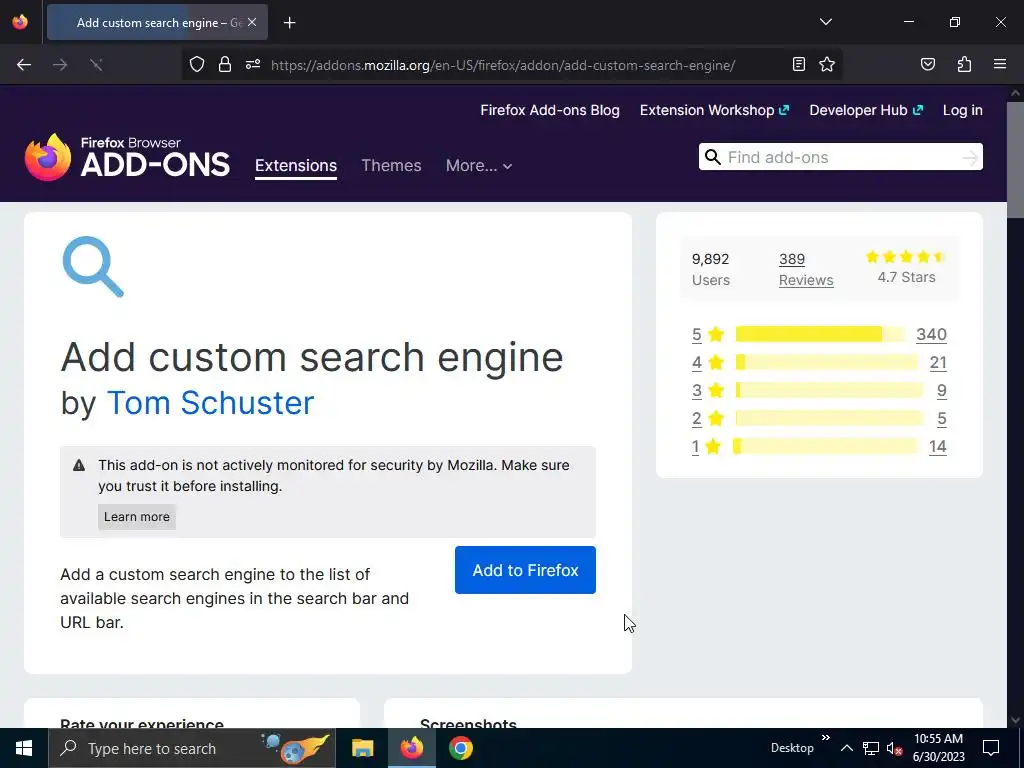The height and width of the screenshot is (768, 1024).
Task: Open the Developer Hub link
Action: 866,110
